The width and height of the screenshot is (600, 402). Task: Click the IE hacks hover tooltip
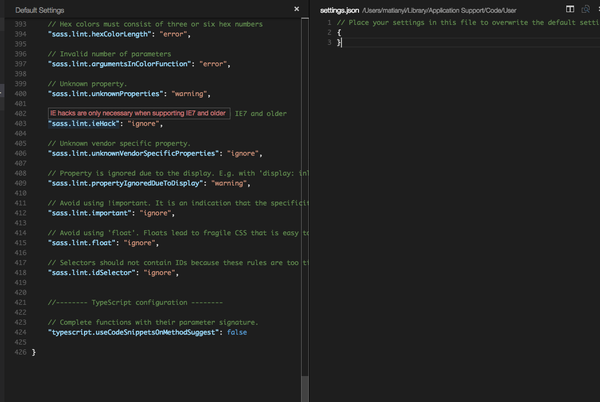click(139, 113)
